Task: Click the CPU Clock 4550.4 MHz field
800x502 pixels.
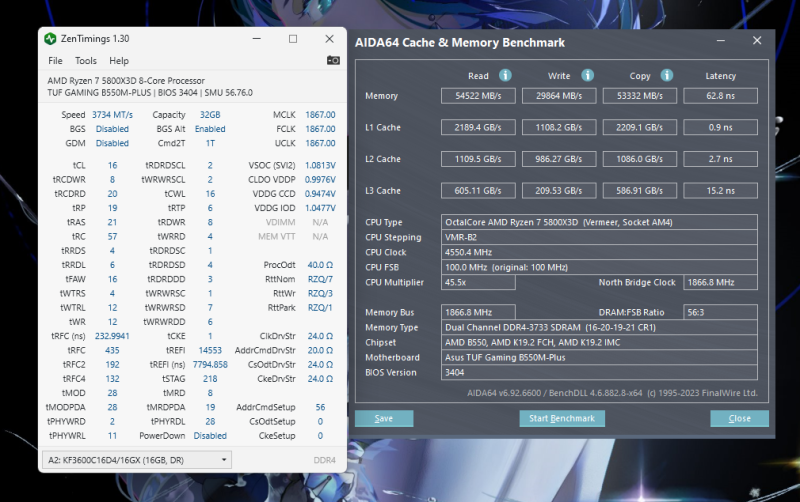Action: pyautogui.click(x=599, y=253)
